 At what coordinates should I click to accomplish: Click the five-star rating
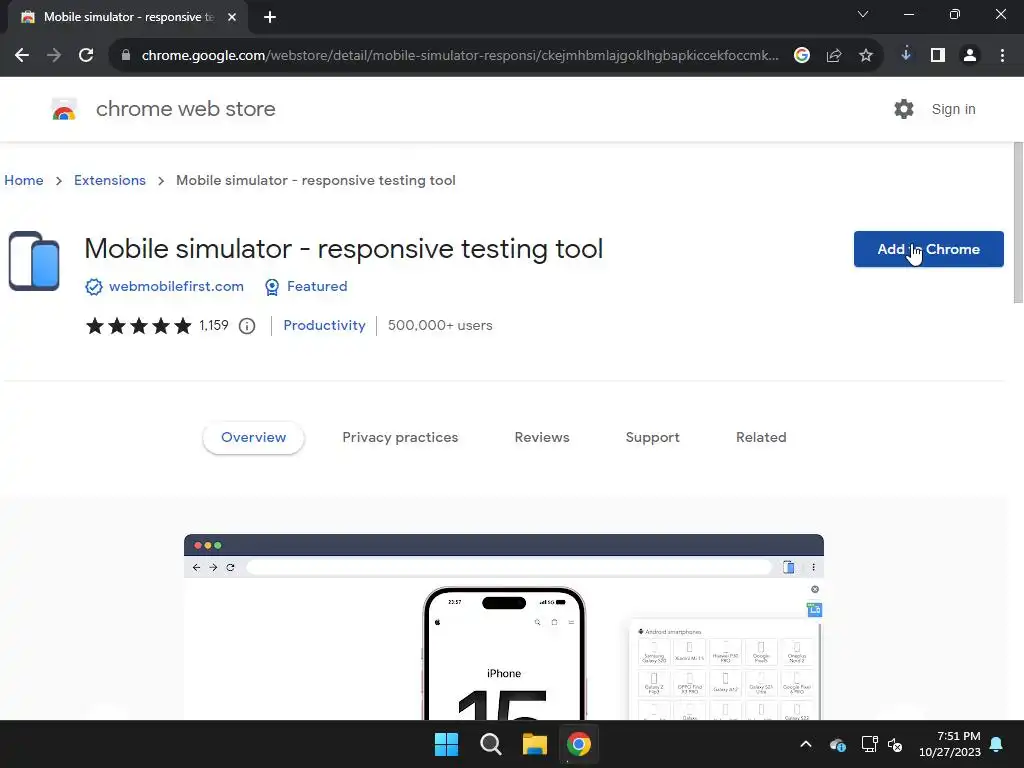pos(138,325)
